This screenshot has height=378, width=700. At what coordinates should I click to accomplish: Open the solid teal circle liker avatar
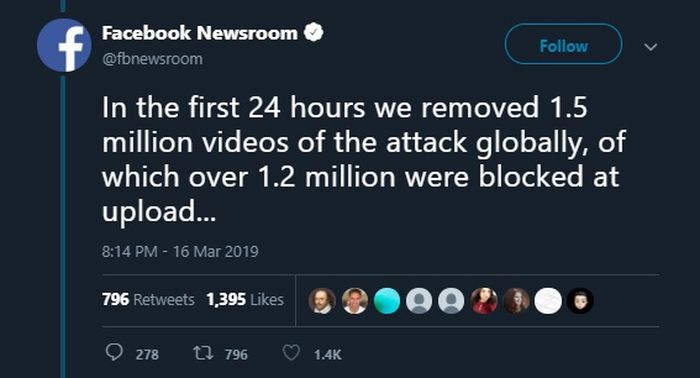pos(387,301)
